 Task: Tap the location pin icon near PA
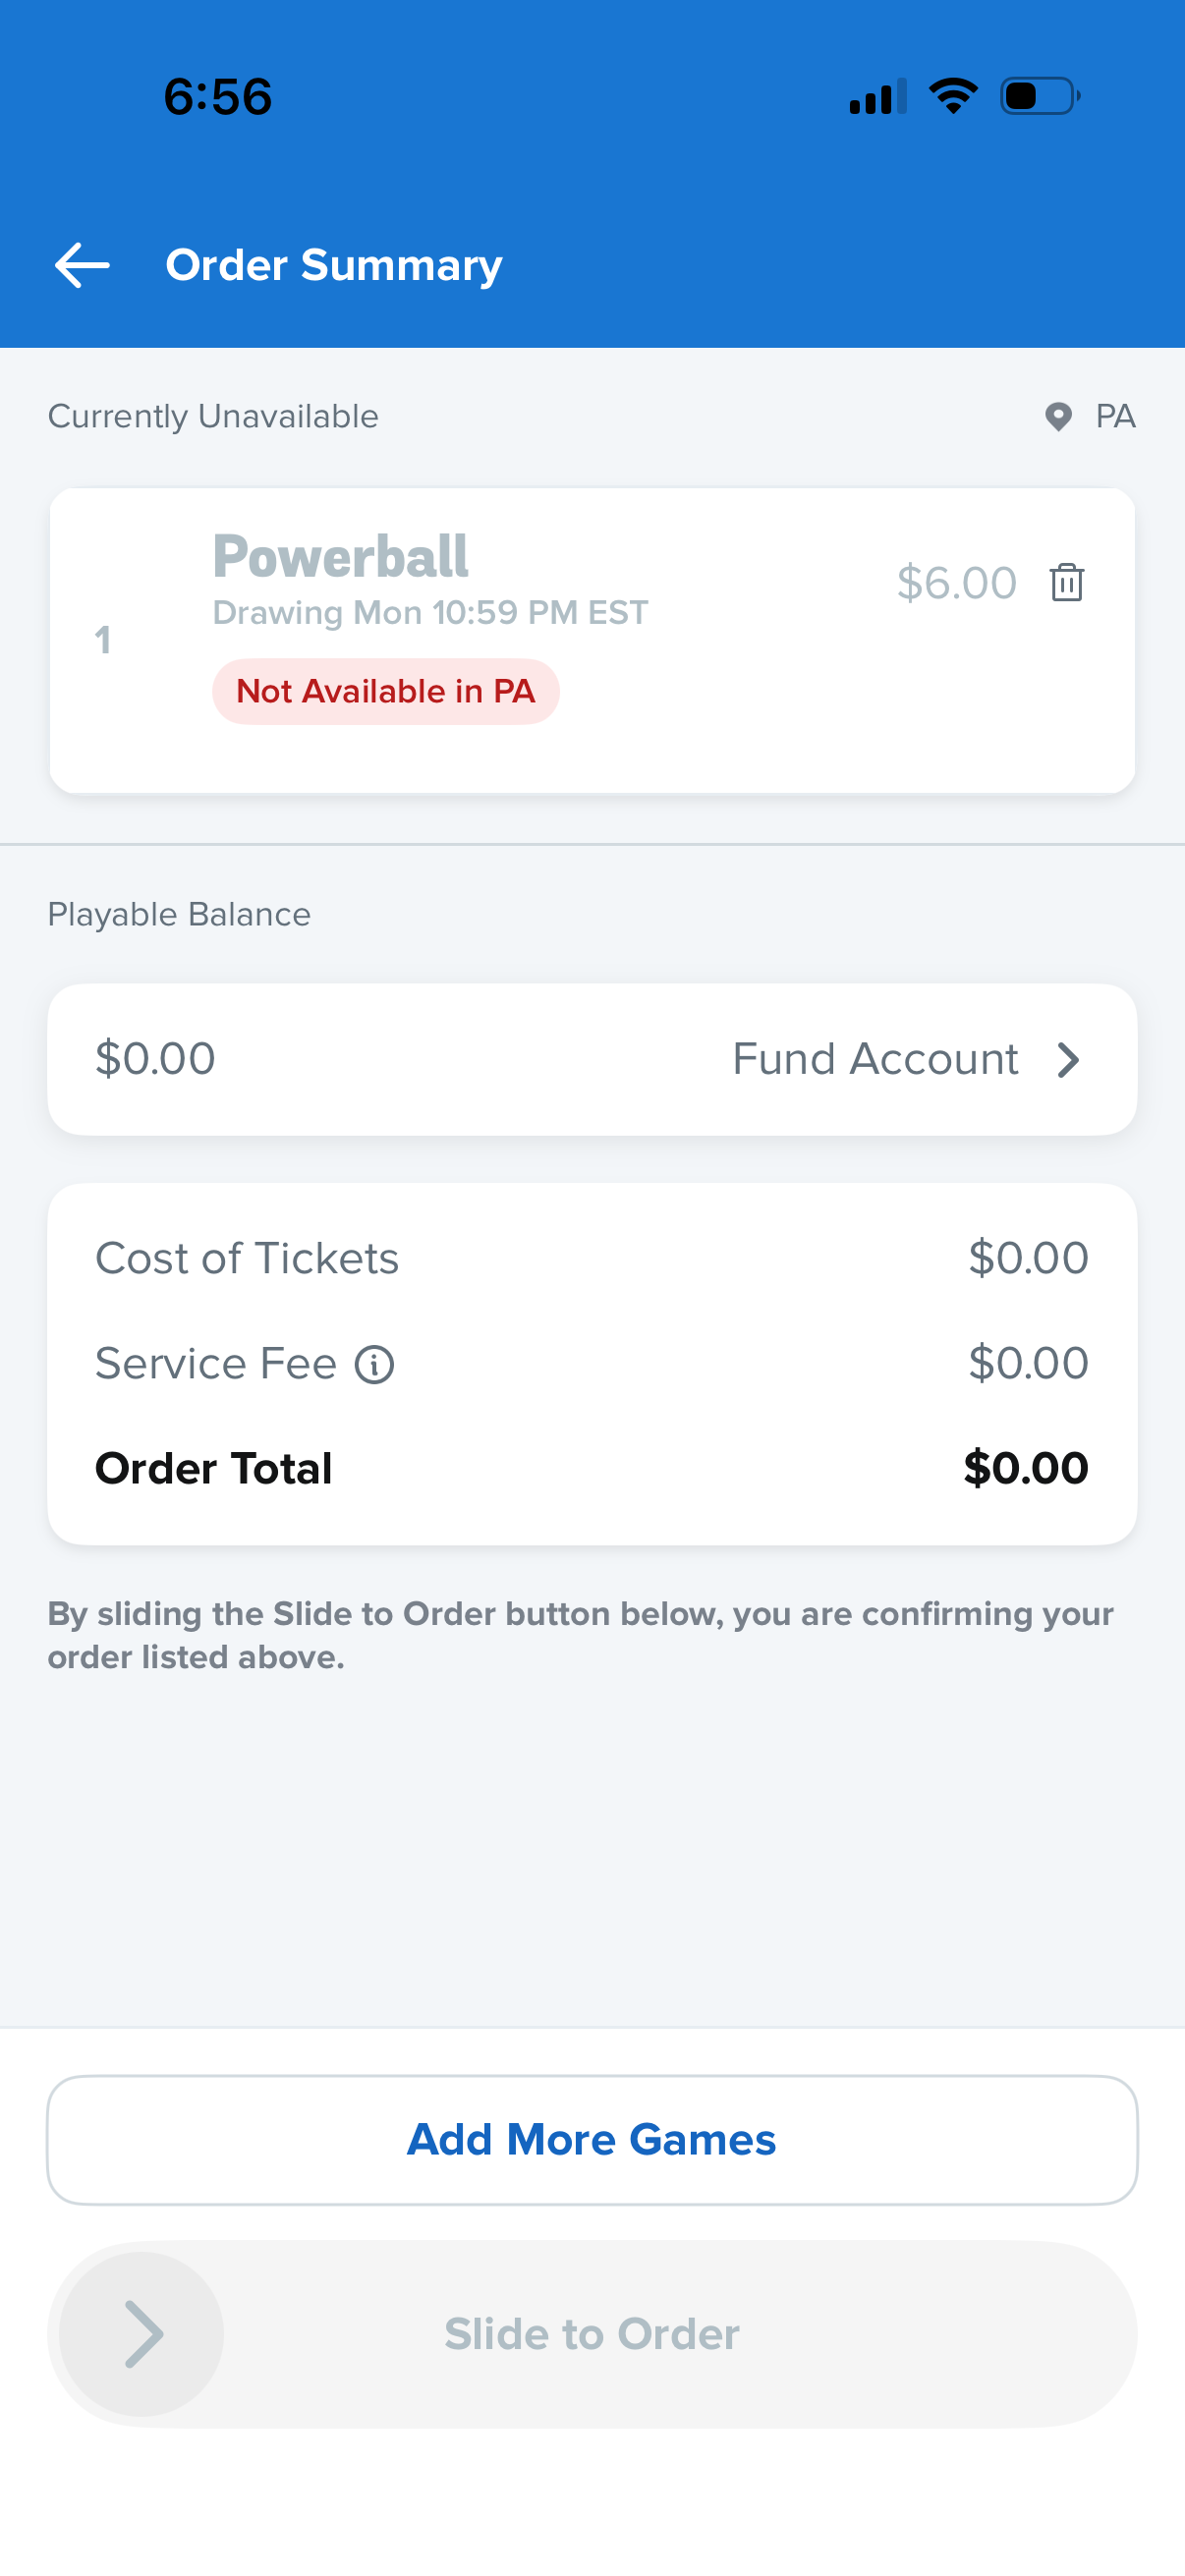coord(1058,416)
